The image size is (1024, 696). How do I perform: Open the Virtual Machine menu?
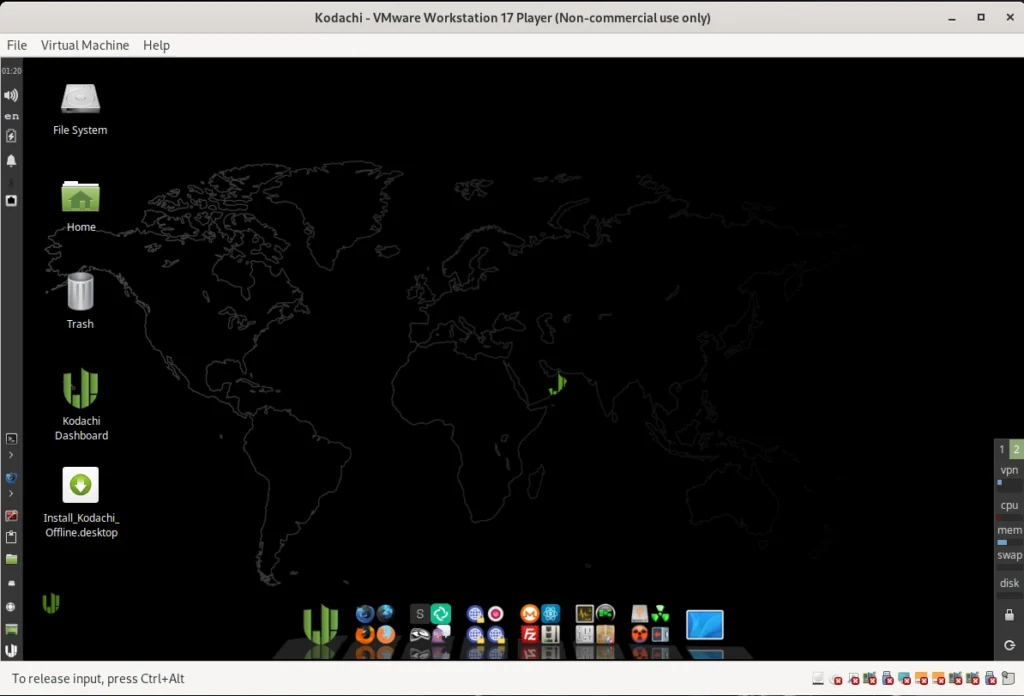(85, 45)
